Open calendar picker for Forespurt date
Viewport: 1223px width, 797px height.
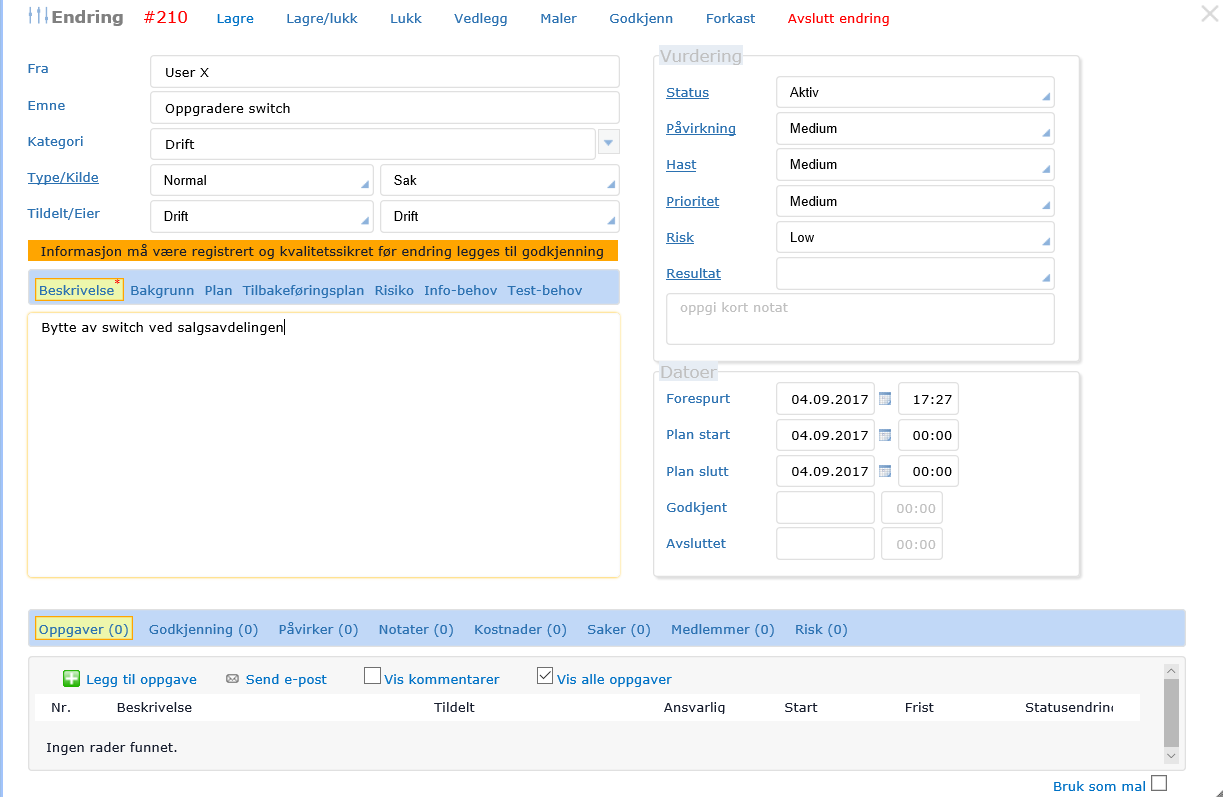point(885,399)
